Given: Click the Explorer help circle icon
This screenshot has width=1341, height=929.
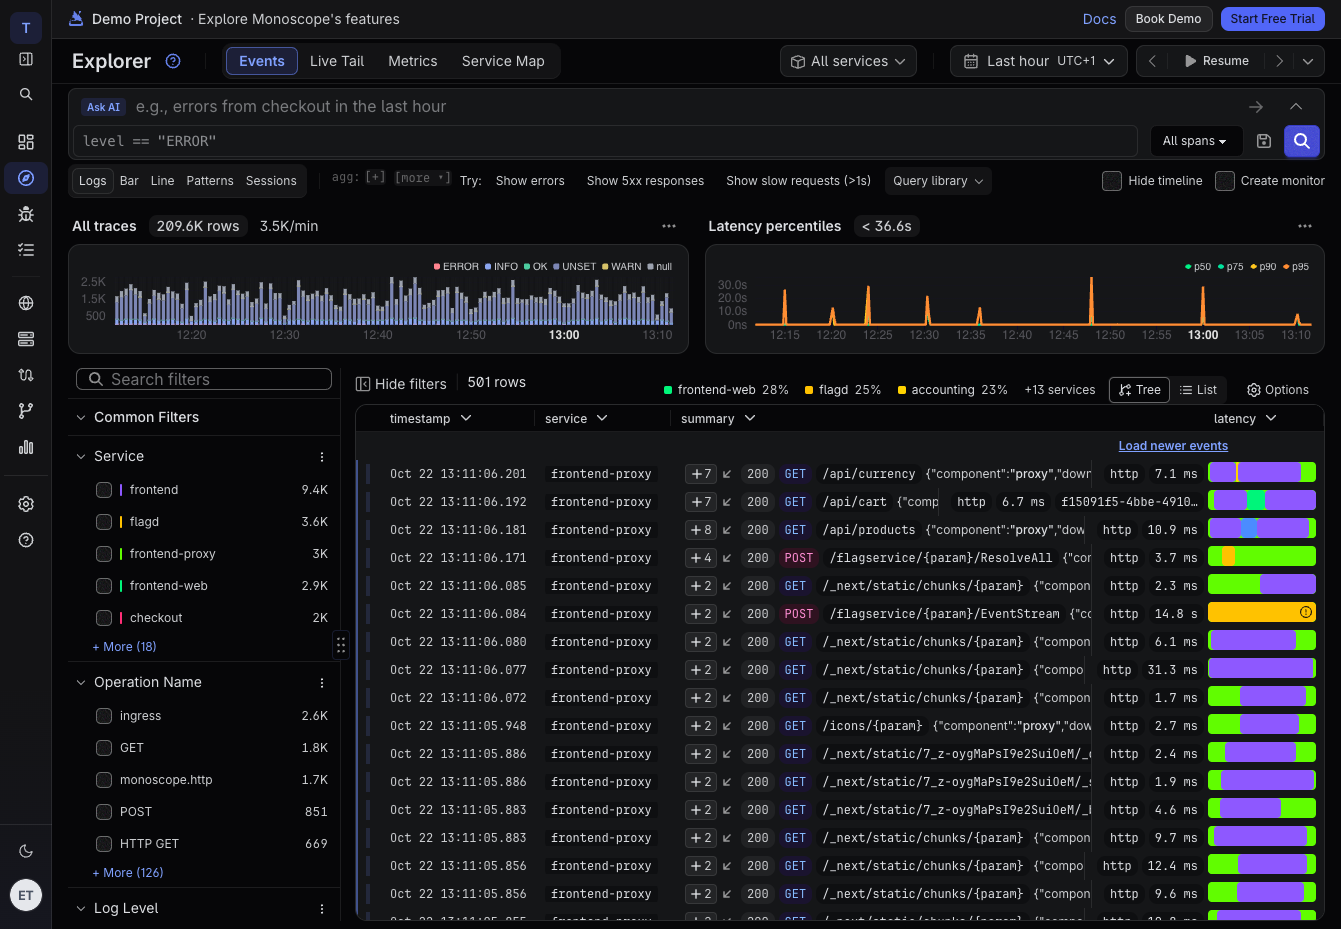Looking at the screenshot, I should (x=173, y=61).
